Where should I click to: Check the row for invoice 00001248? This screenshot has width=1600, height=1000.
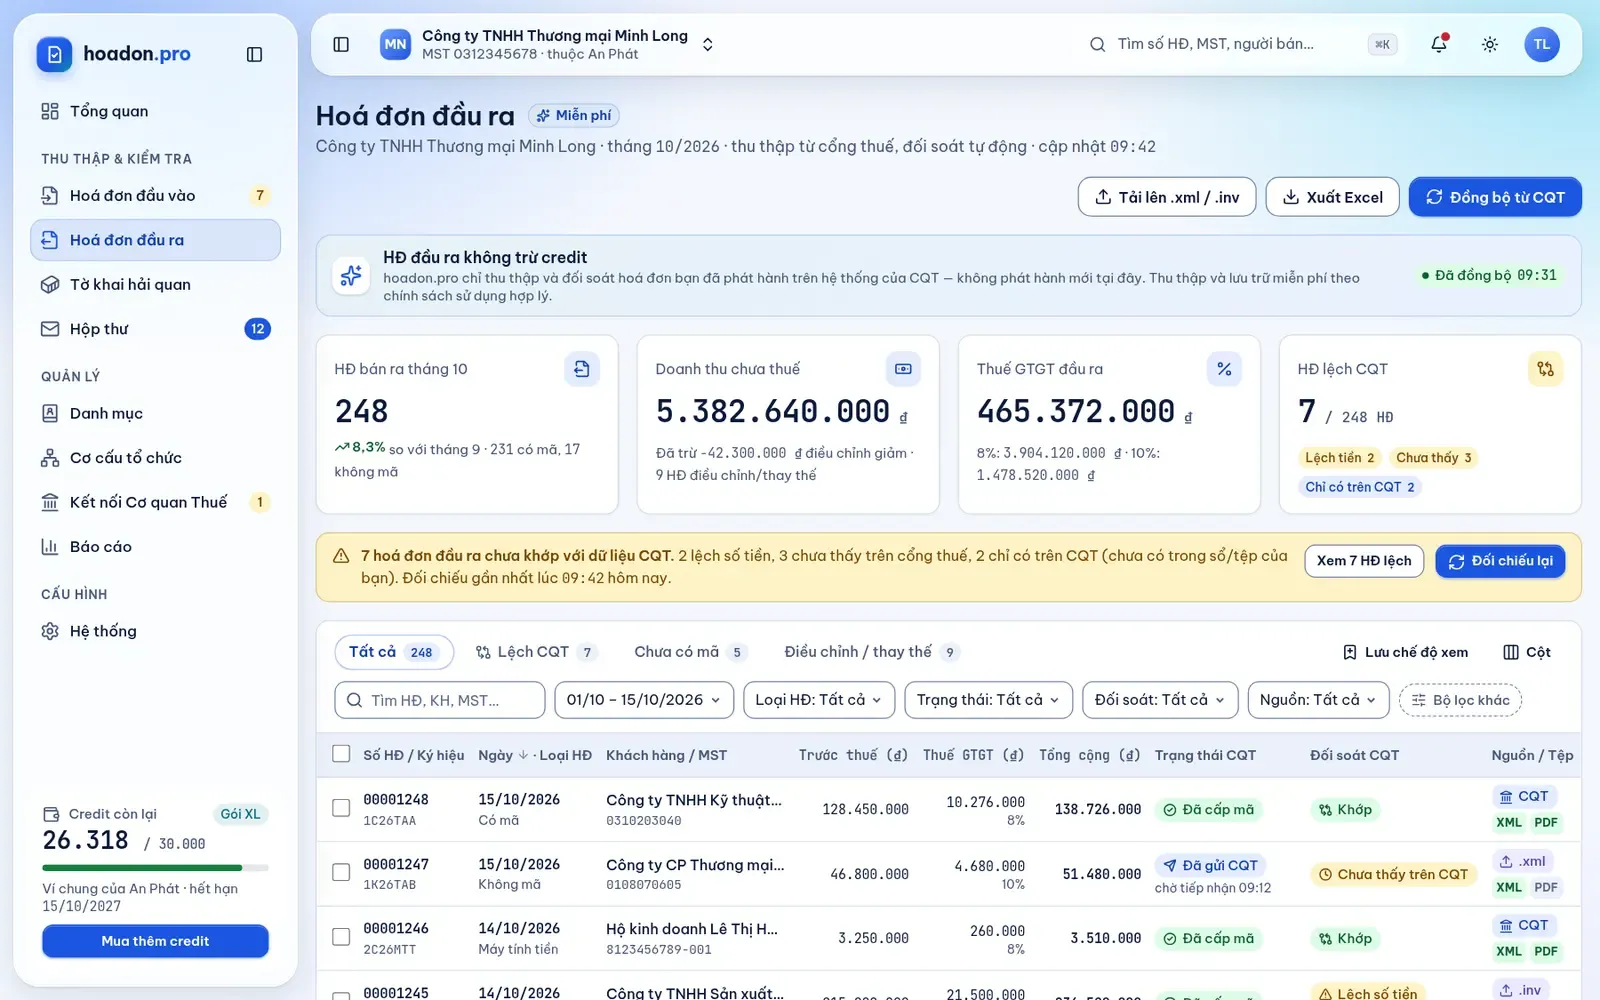pos(341,808)
